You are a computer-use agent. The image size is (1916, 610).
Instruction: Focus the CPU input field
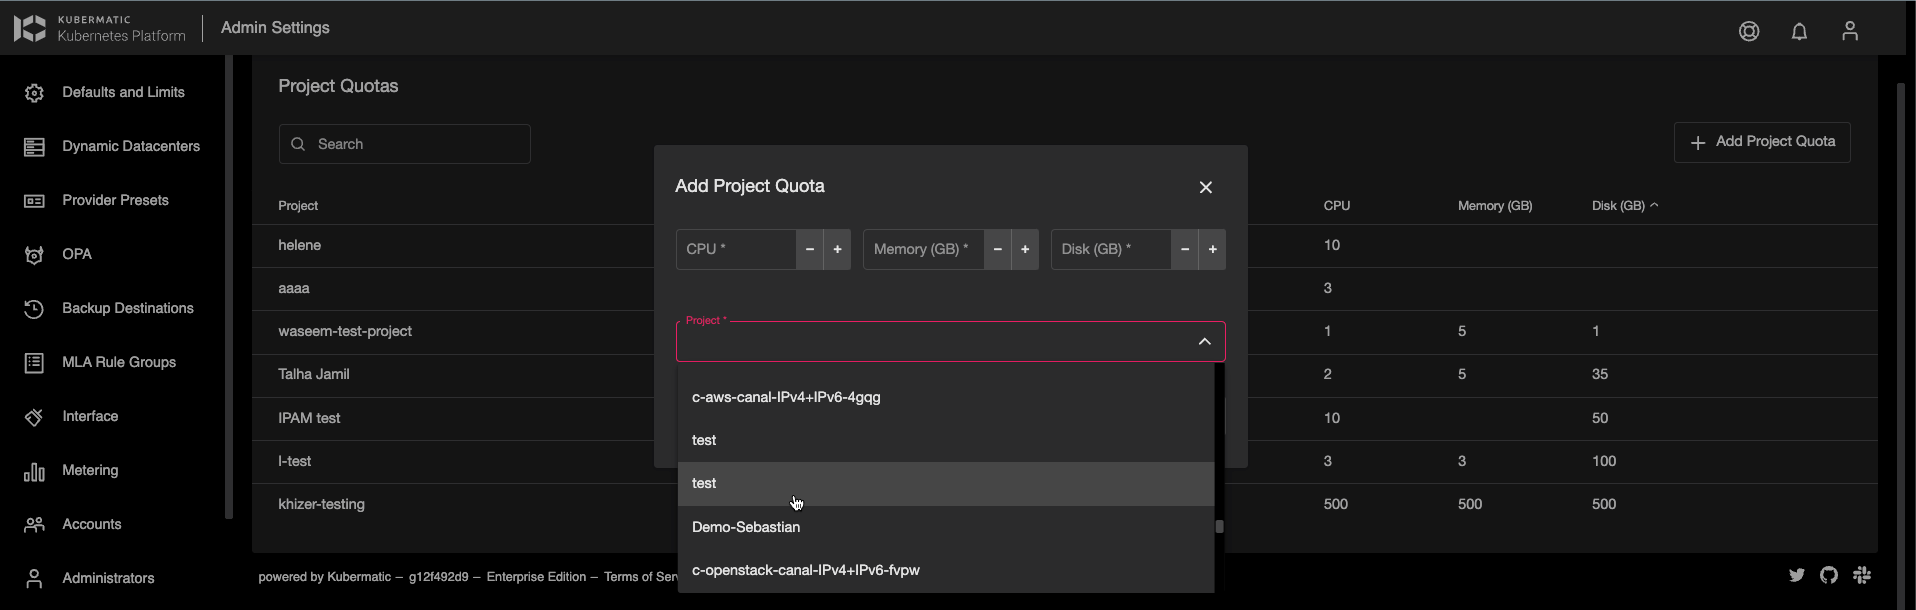point(736,249)
